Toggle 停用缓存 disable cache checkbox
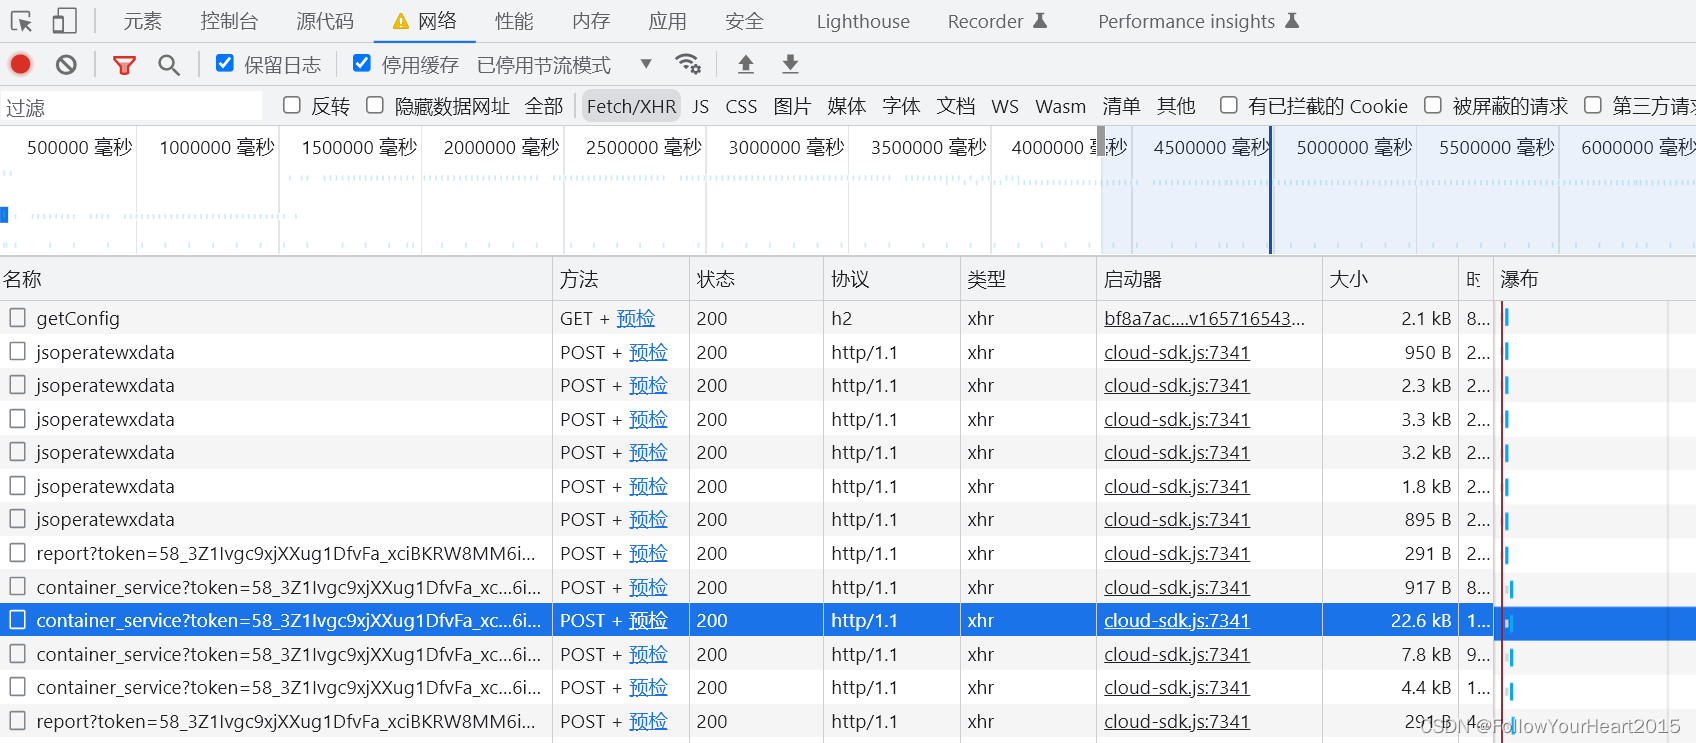The width and height of the screenshot is (1696, 743). tap(362, 63)
